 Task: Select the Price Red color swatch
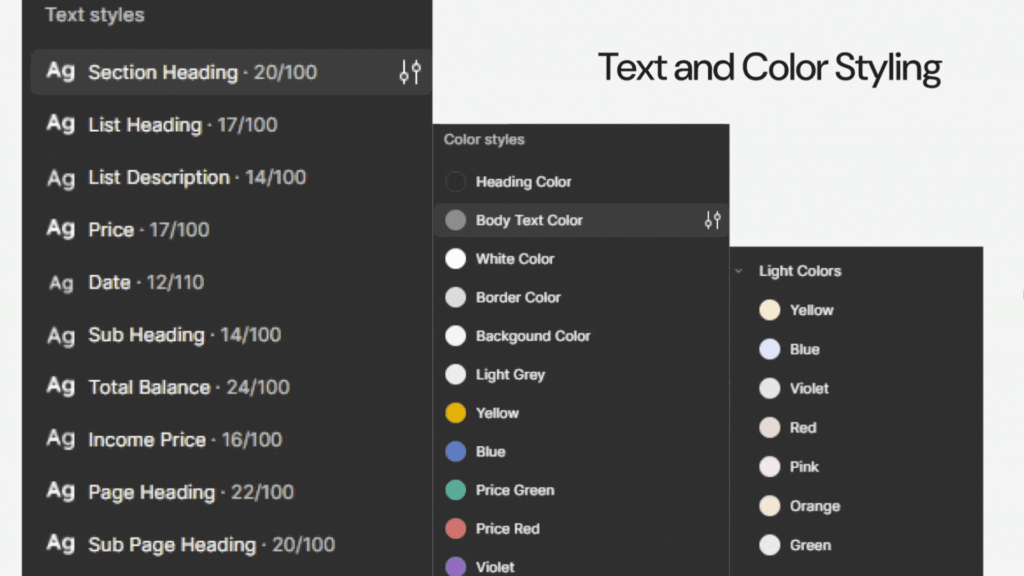(x=456, y=529)
